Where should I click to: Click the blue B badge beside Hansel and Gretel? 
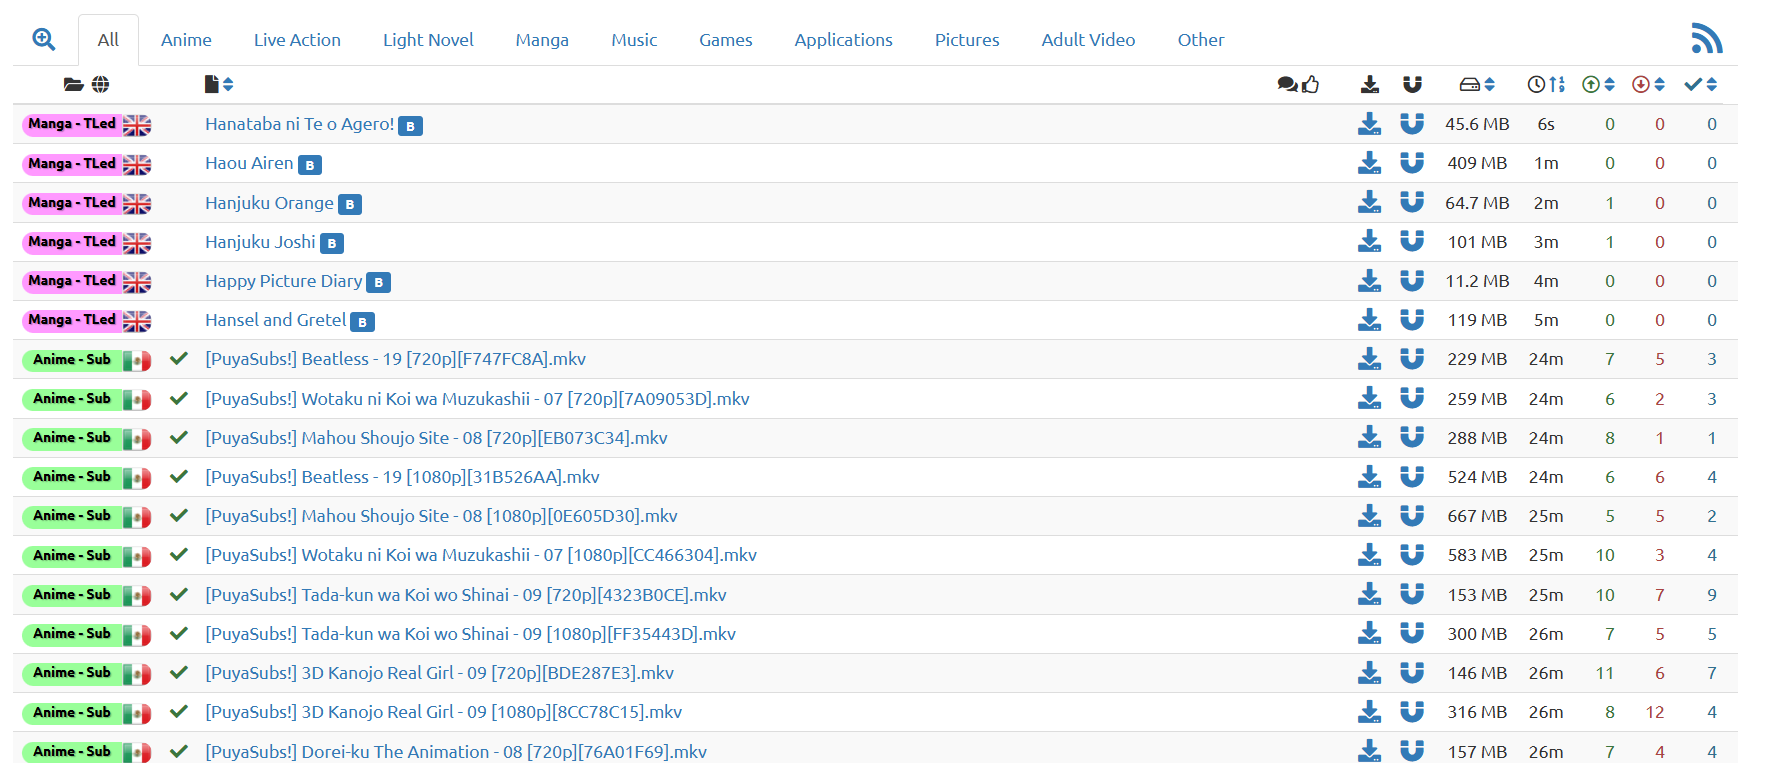point(362,322)
